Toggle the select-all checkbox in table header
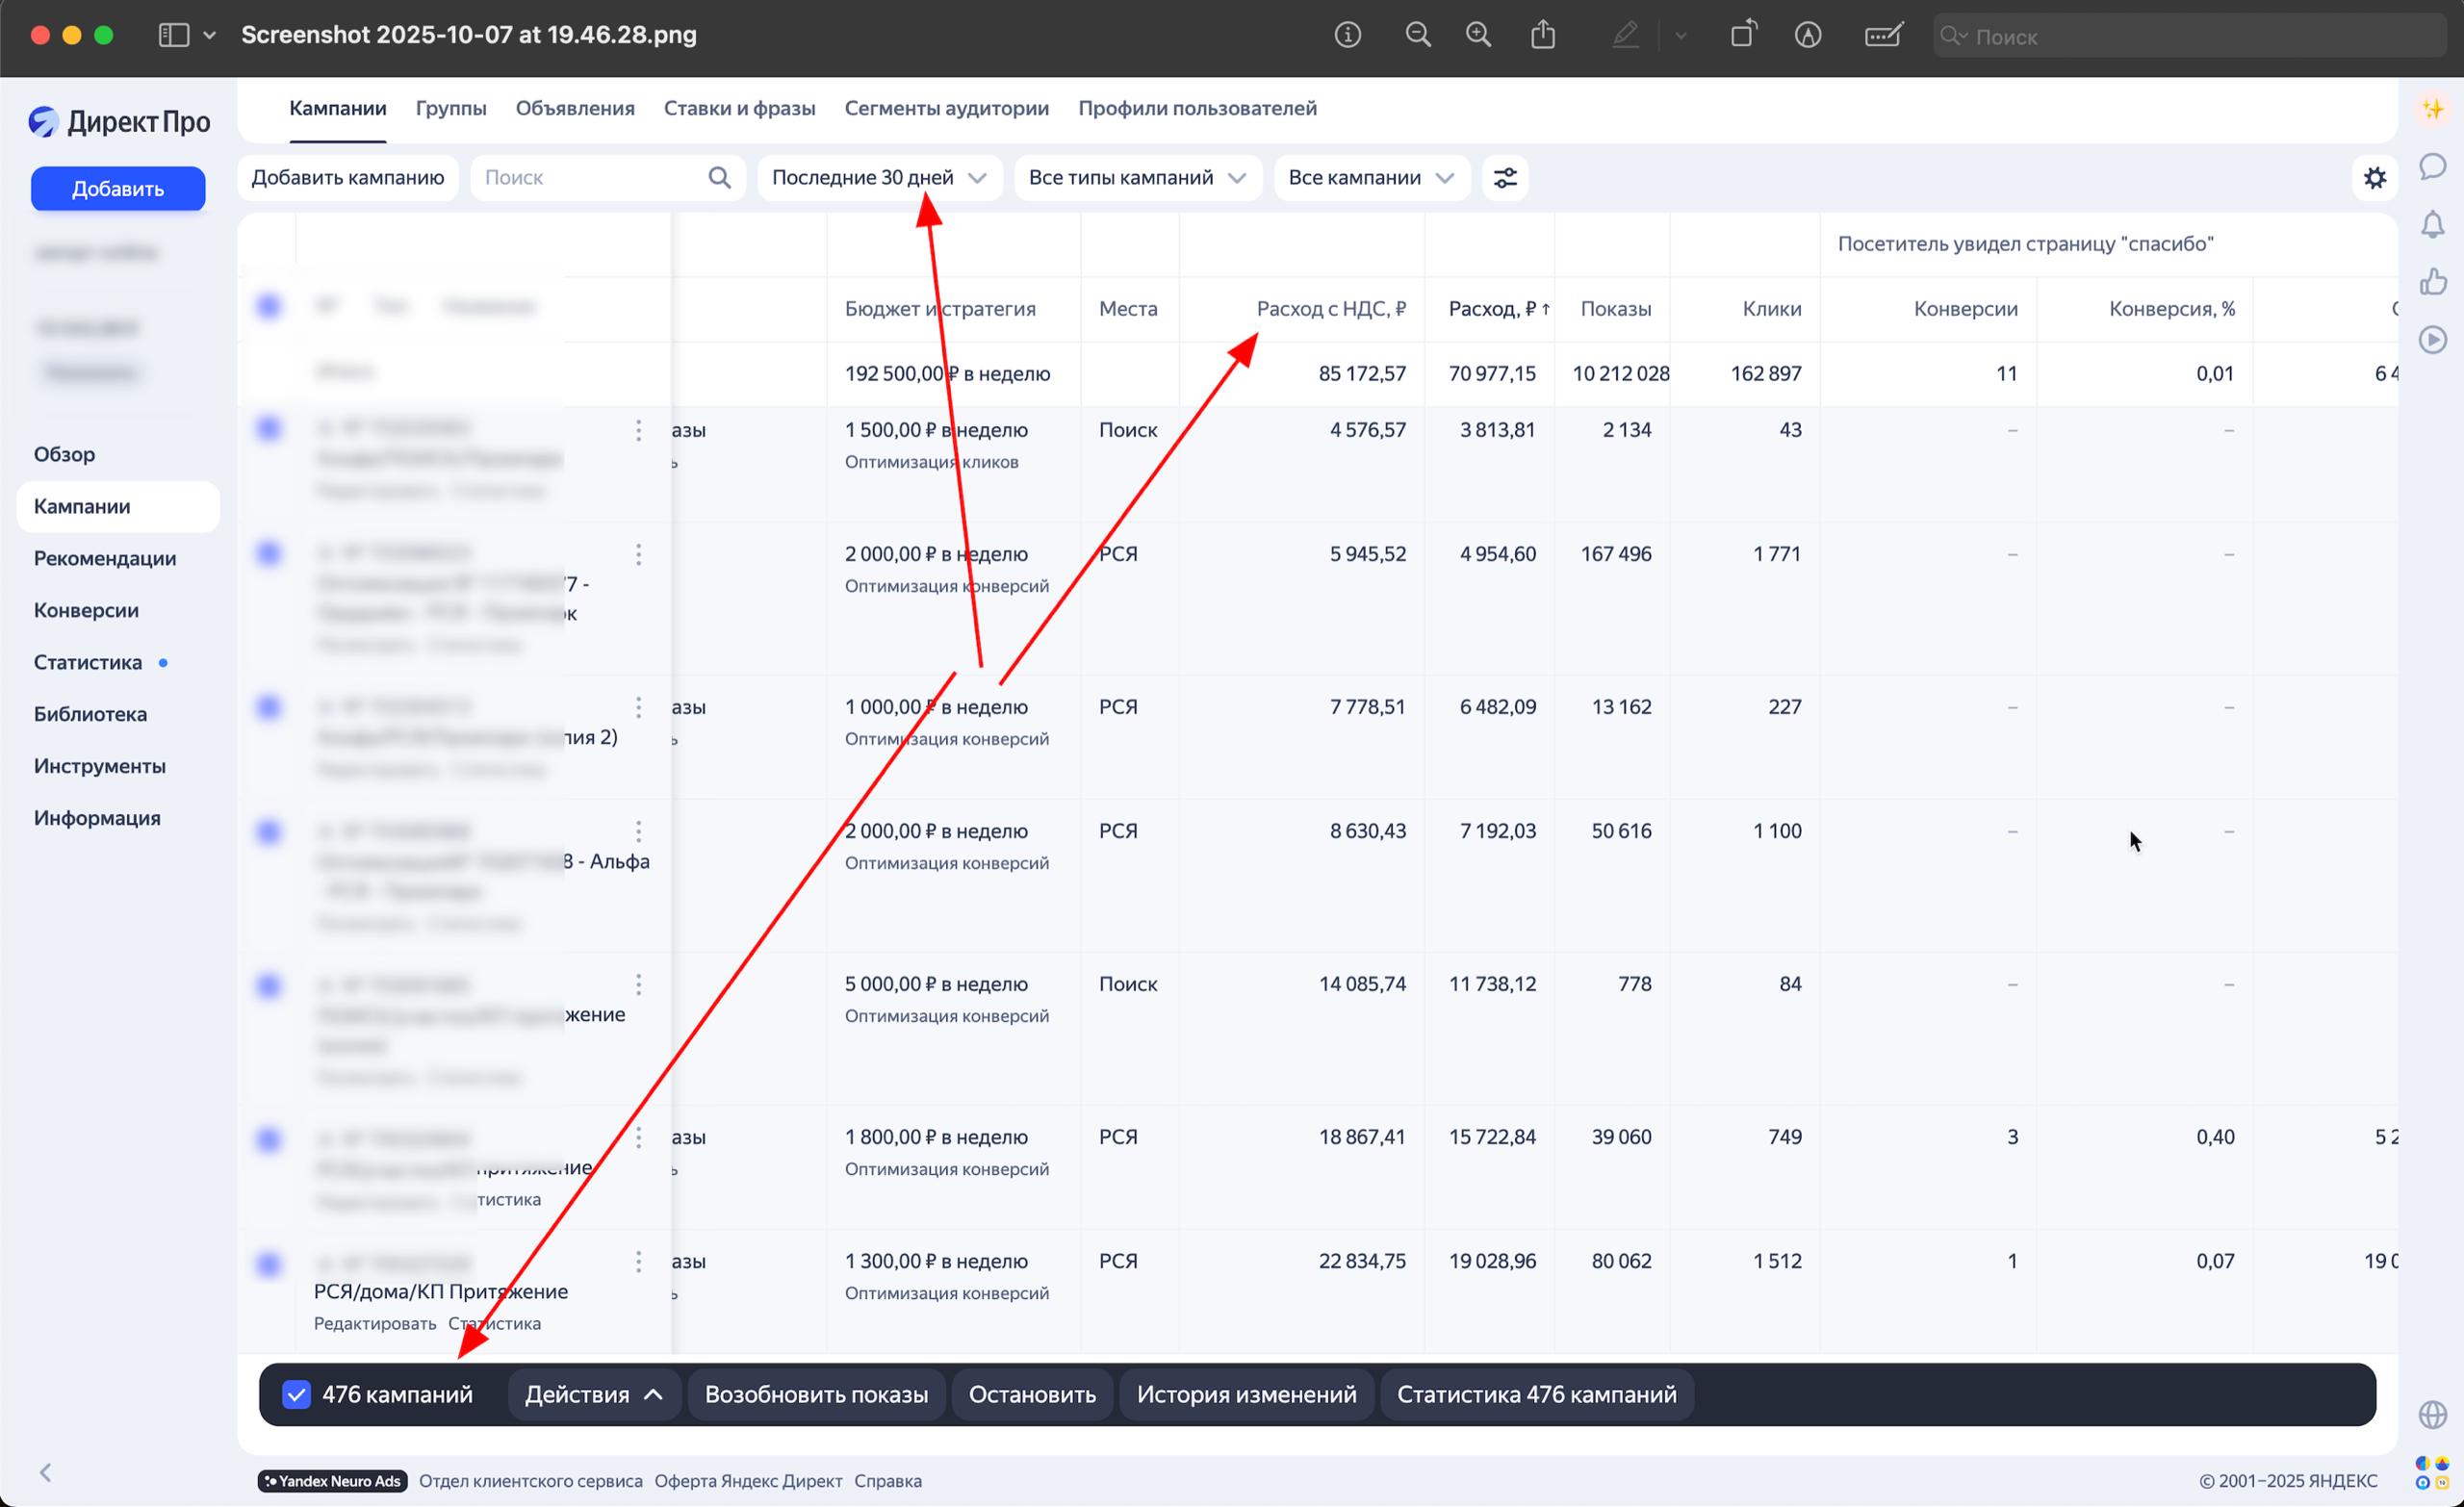Viewport: 2464px width, 1507px height. coord(268,306)
